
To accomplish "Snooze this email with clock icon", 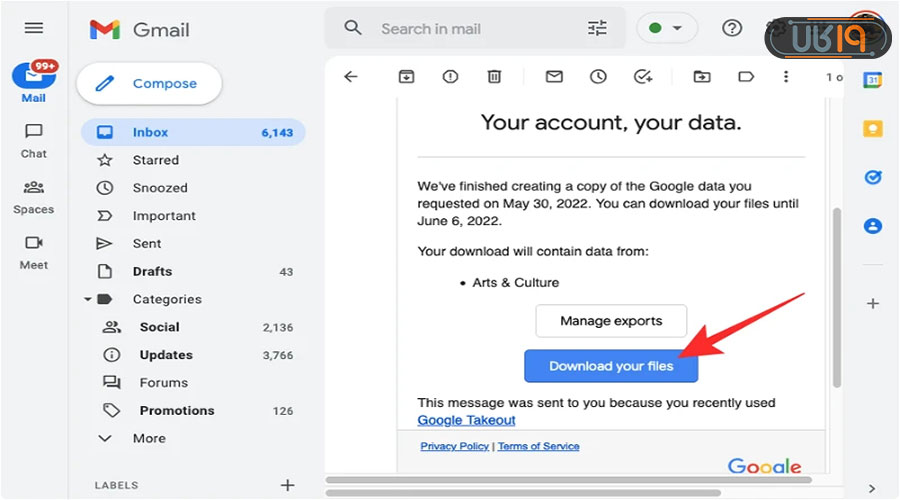I will pos(598,76).
